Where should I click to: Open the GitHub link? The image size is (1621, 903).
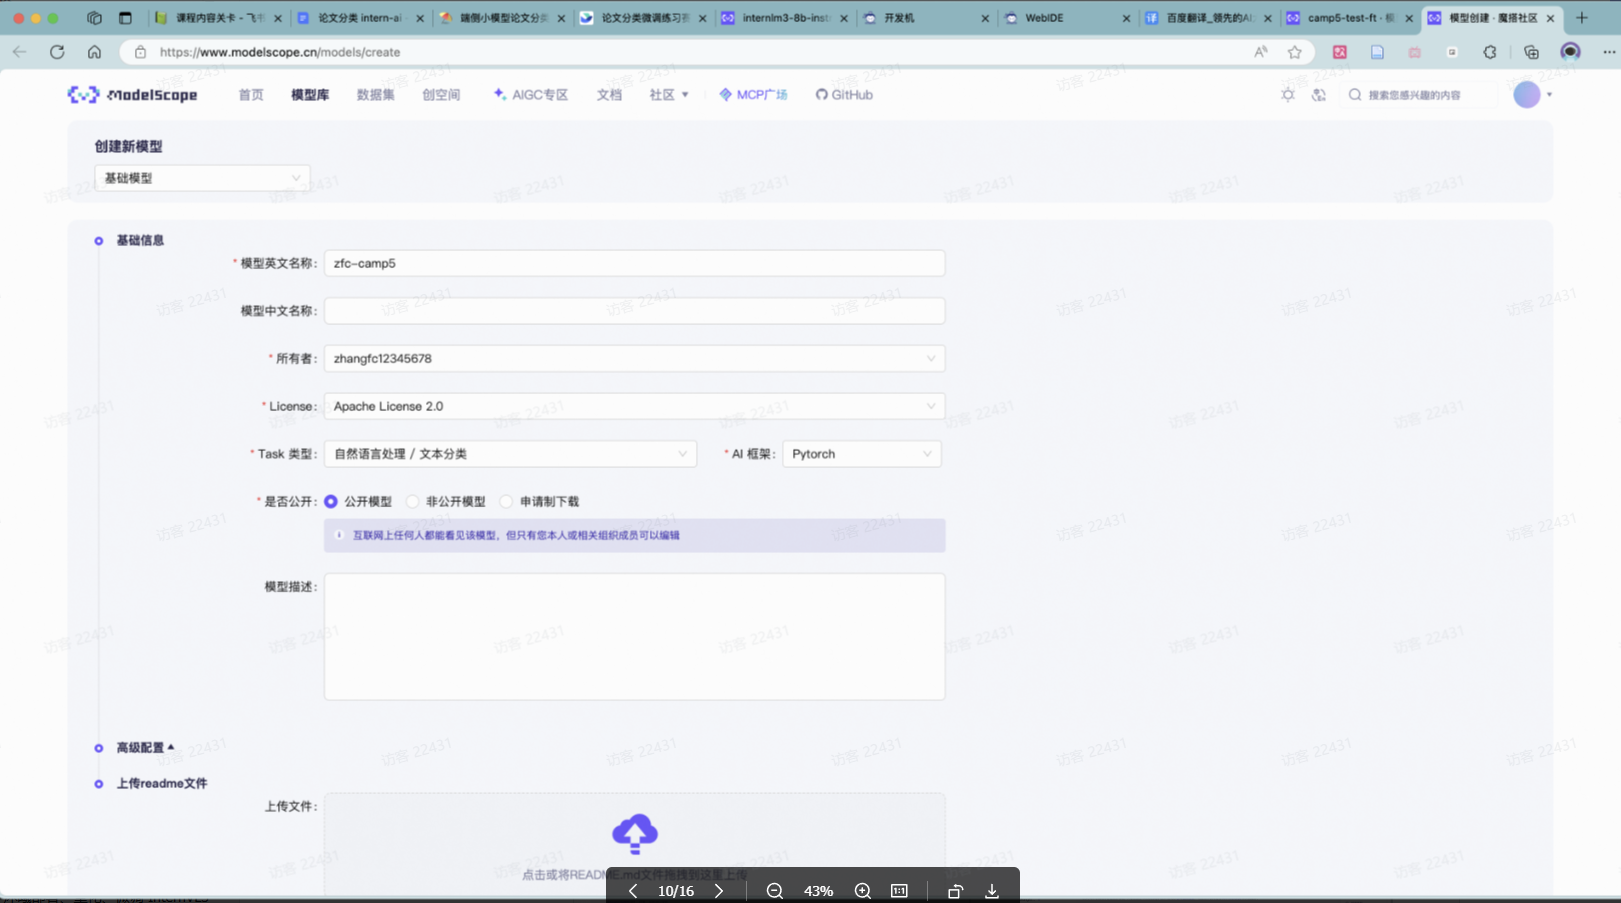tap(844, 95)
